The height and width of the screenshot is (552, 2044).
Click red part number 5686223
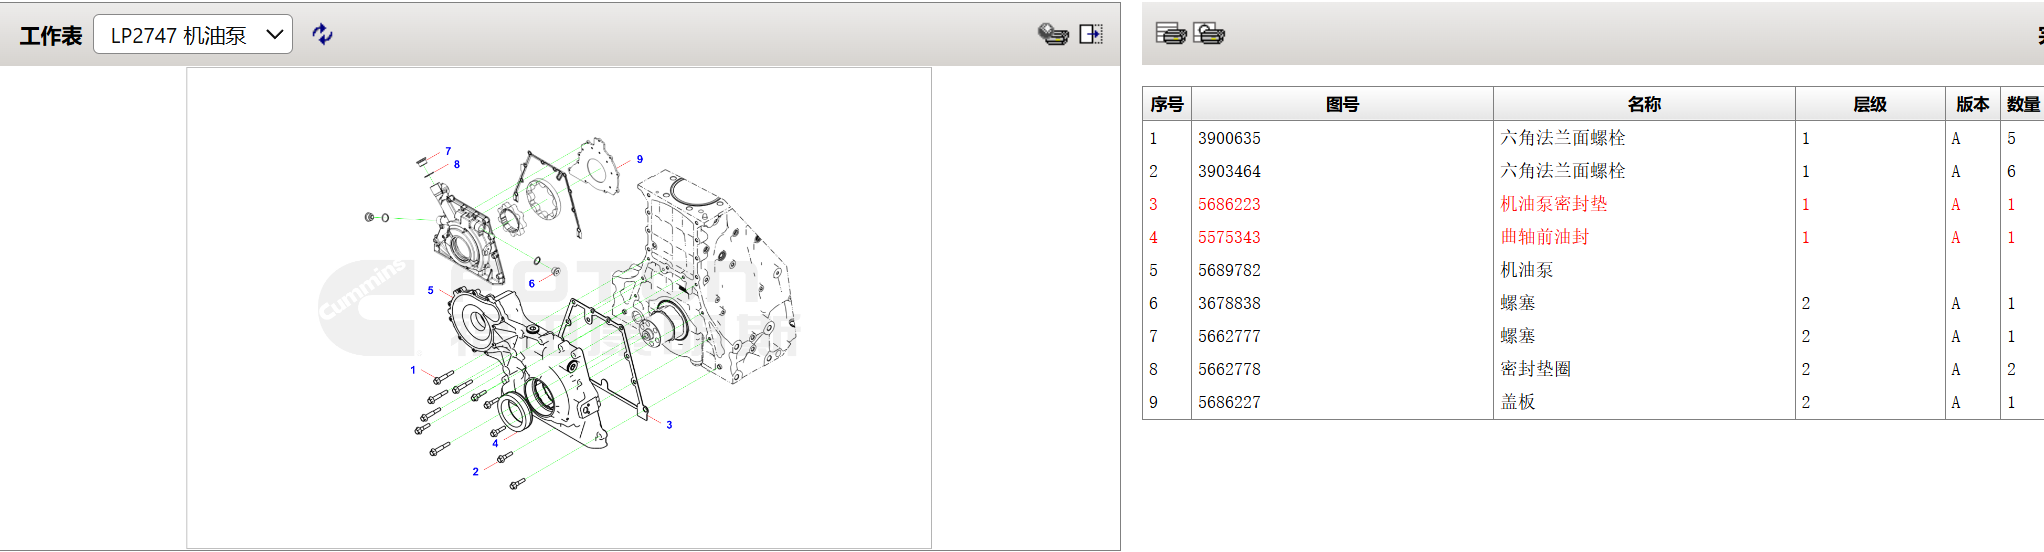tap(1229, 204)
